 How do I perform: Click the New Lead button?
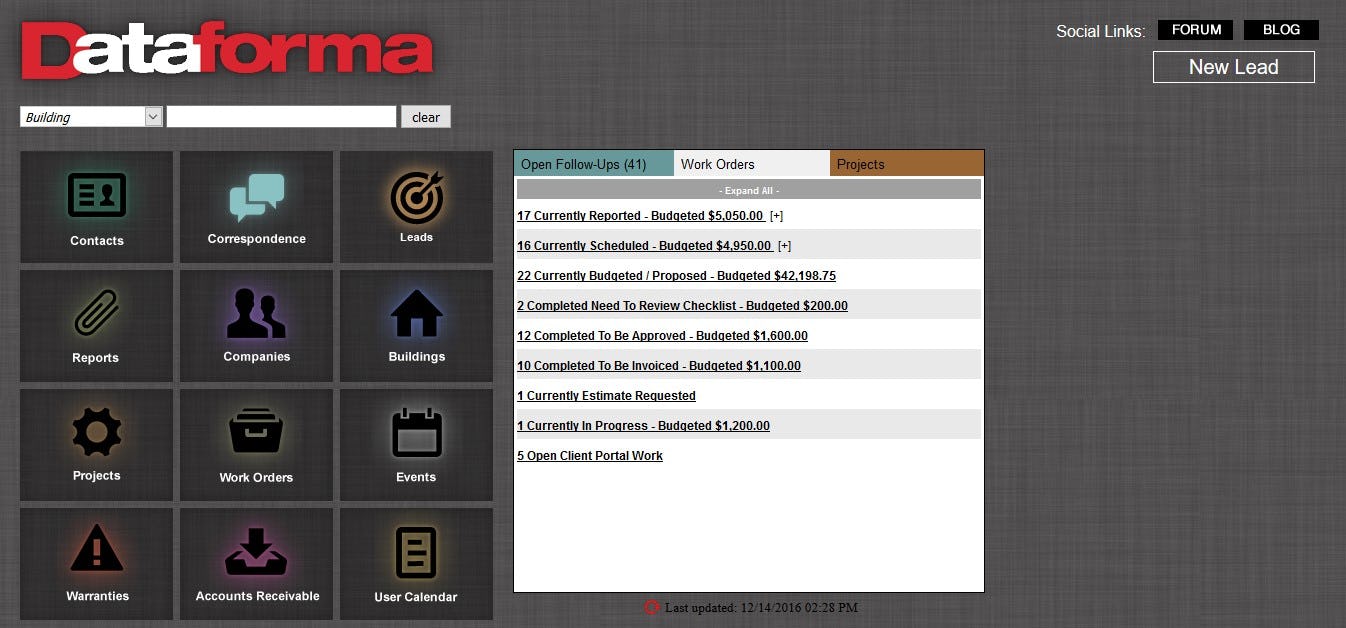[1233, 67]
